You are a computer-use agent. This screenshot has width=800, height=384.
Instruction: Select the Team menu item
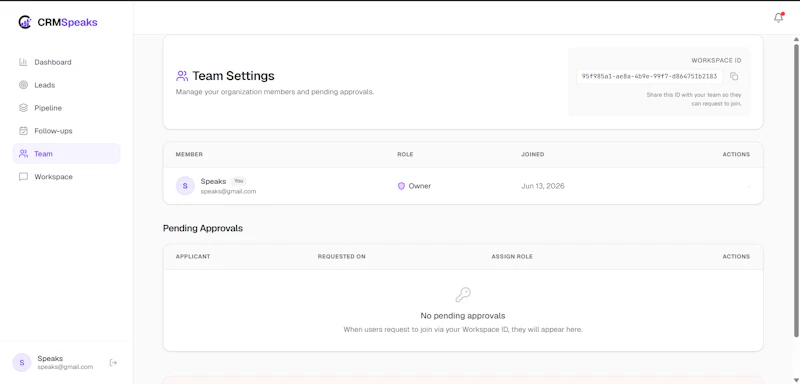(x=66, y=153)
